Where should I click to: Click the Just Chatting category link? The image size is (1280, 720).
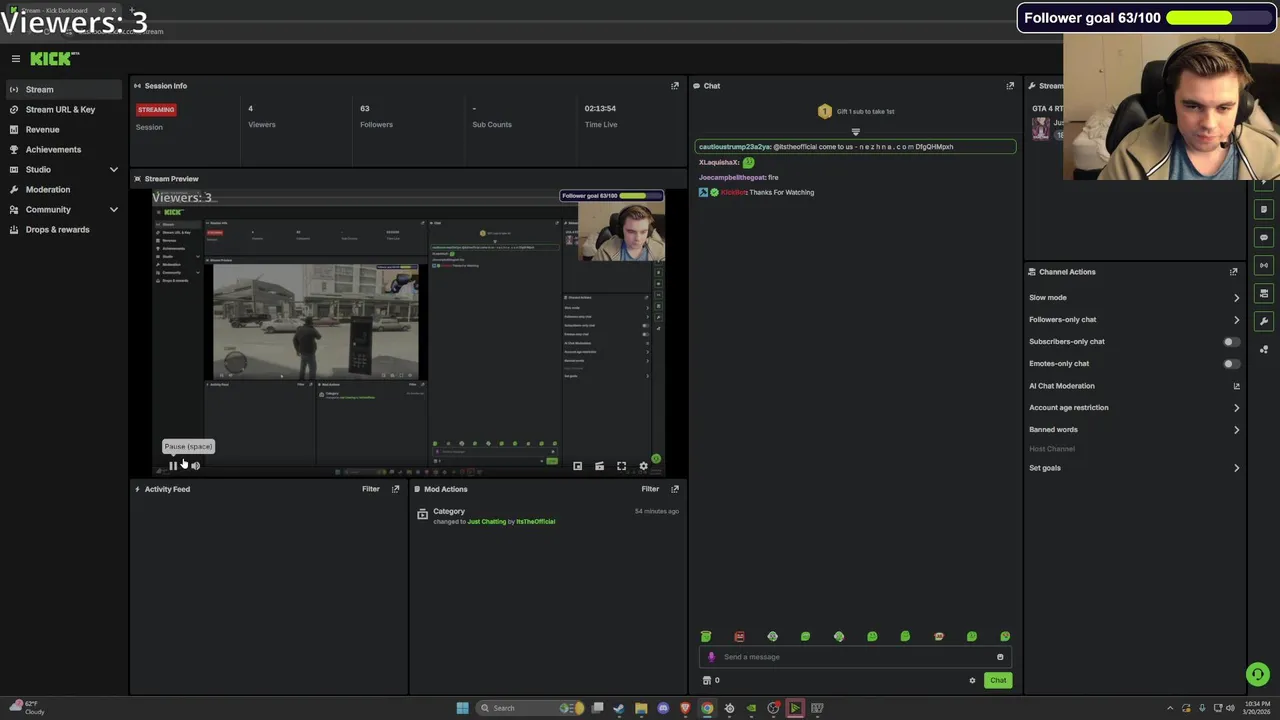click(487, 522)
